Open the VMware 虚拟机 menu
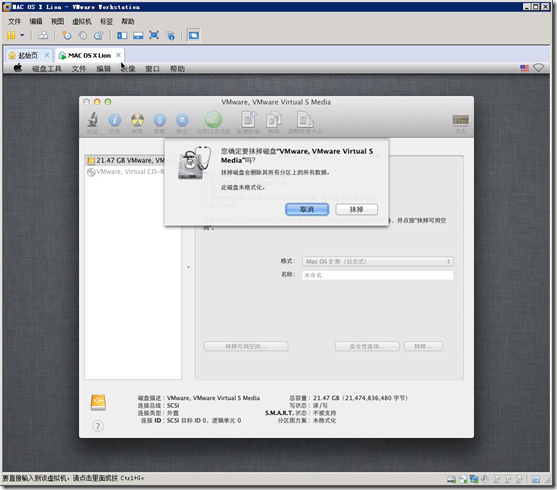The height and width of the screenshot is (490, 557). [x=82, y=22]
